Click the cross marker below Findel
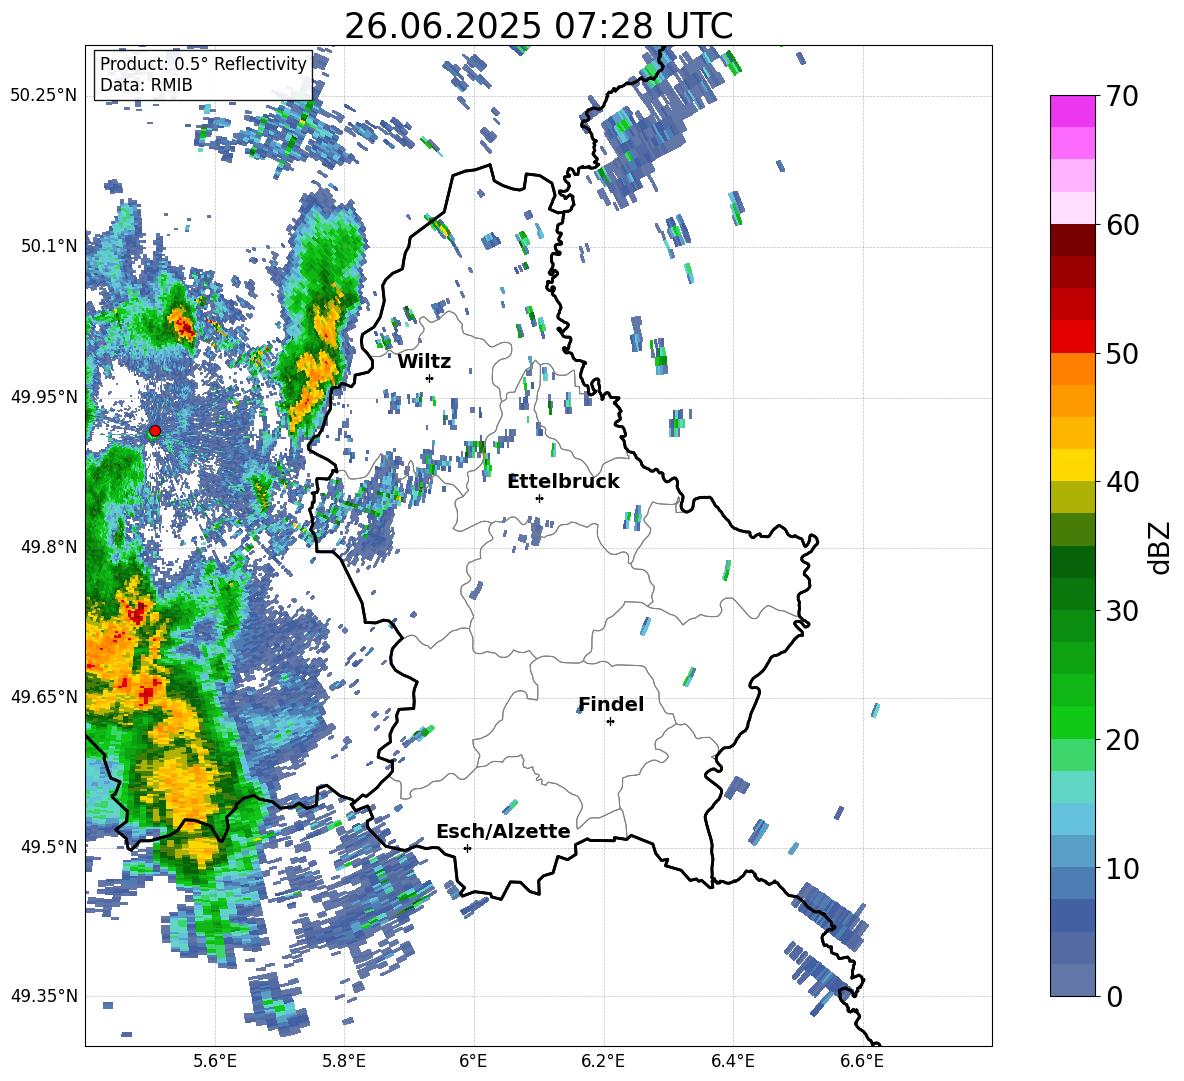 (610, 722)
